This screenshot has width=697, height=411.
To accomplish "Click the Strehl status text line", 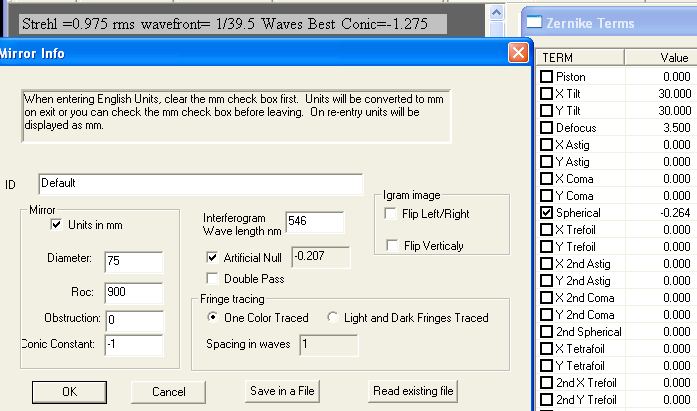I will click(233, 24).
